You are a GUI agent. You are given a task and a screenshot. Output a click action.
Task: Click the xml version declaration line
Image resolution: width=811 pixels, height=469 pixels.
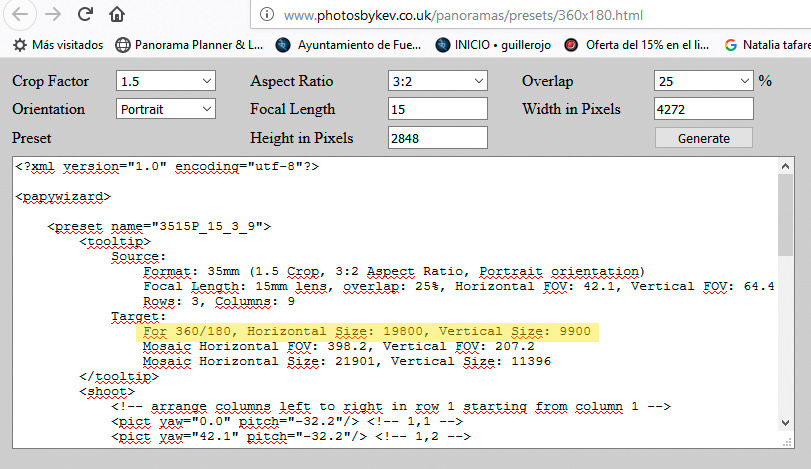167,167
